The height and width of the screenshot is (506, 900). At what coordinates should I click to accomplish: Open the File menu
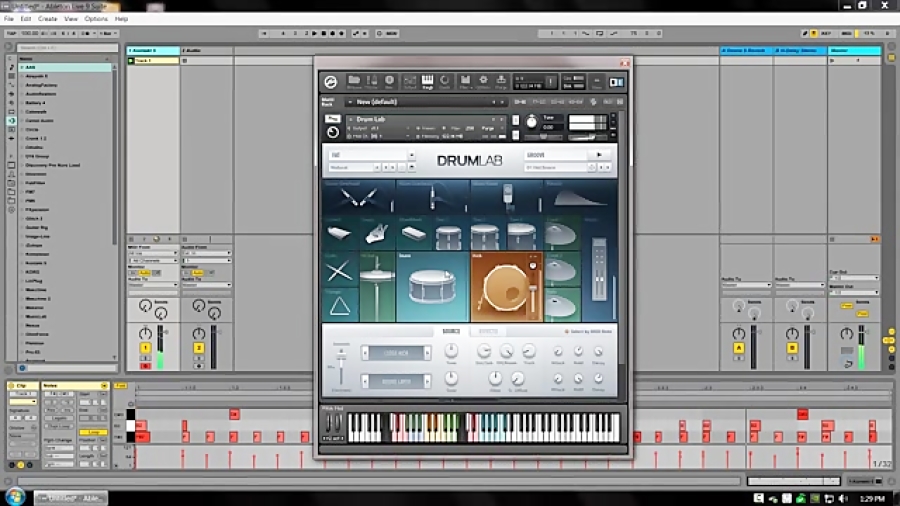pyautogui.click(x=9, y=19)
